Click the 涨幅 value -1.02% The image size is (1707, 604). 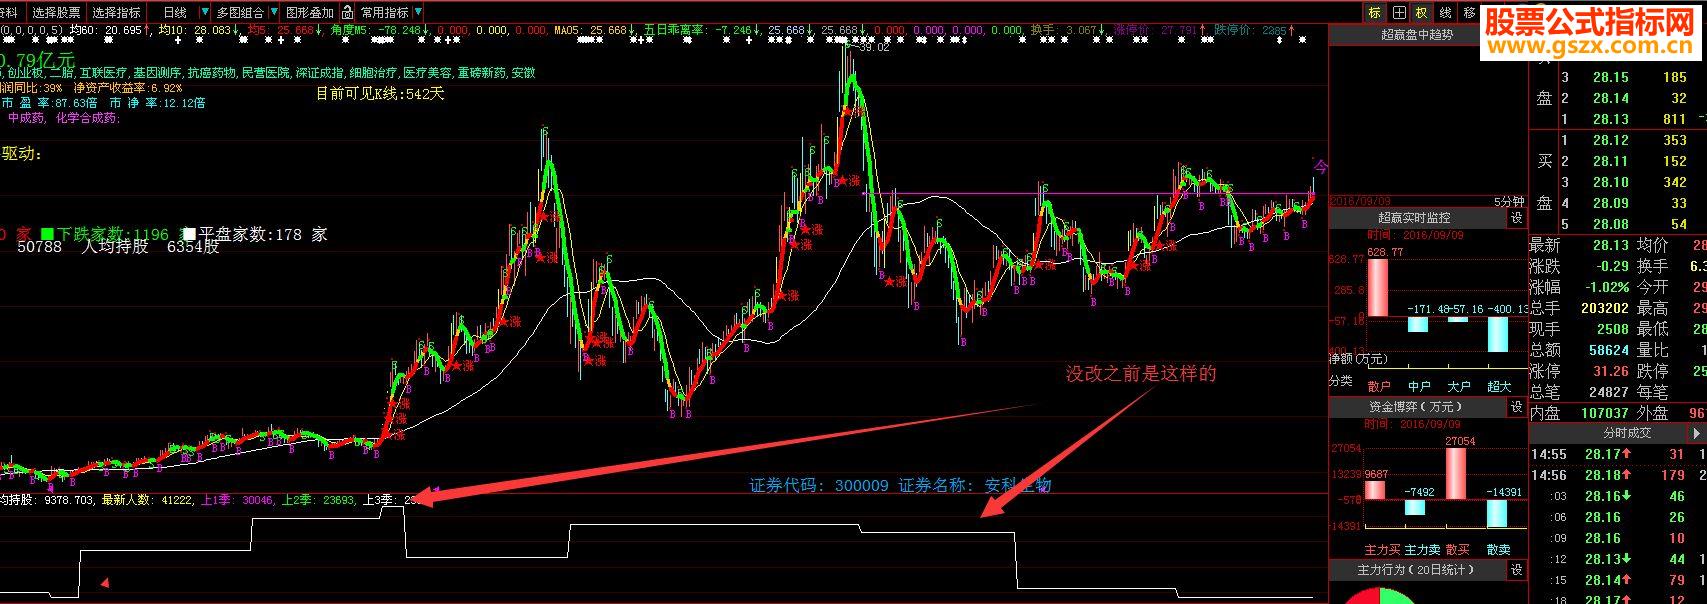pyautogui.click(x=1605, y=287)
